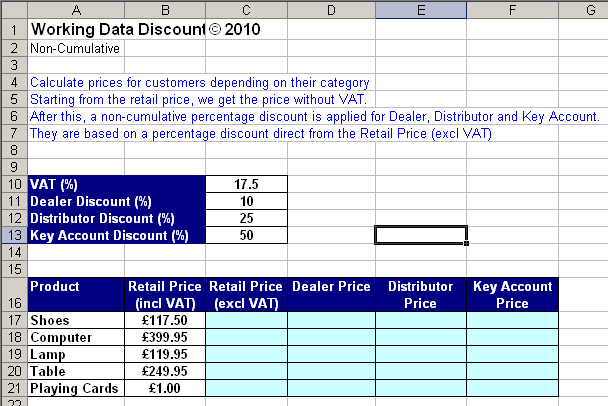Click 'They are based on a percentage' line
The height and width of the screenshot is (406, 608).
[x=261, y=134]
